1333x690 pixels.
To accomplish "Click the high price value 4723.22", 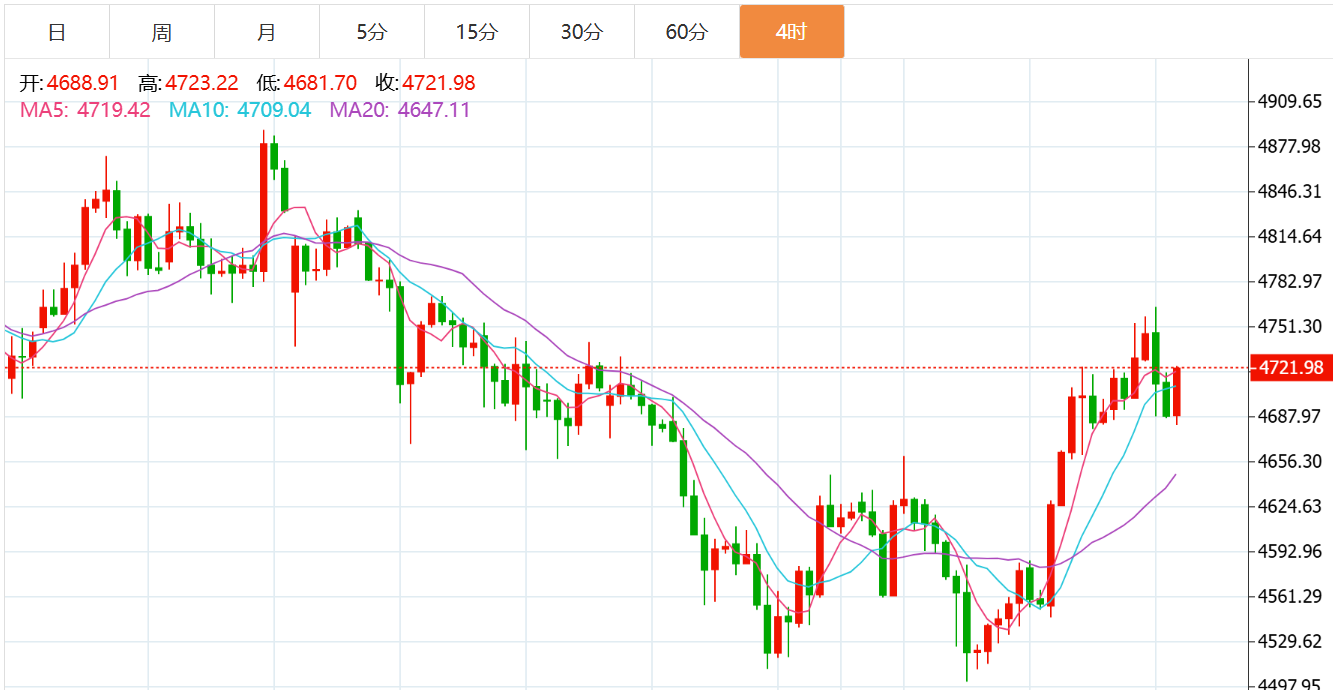I will point(202,83).
